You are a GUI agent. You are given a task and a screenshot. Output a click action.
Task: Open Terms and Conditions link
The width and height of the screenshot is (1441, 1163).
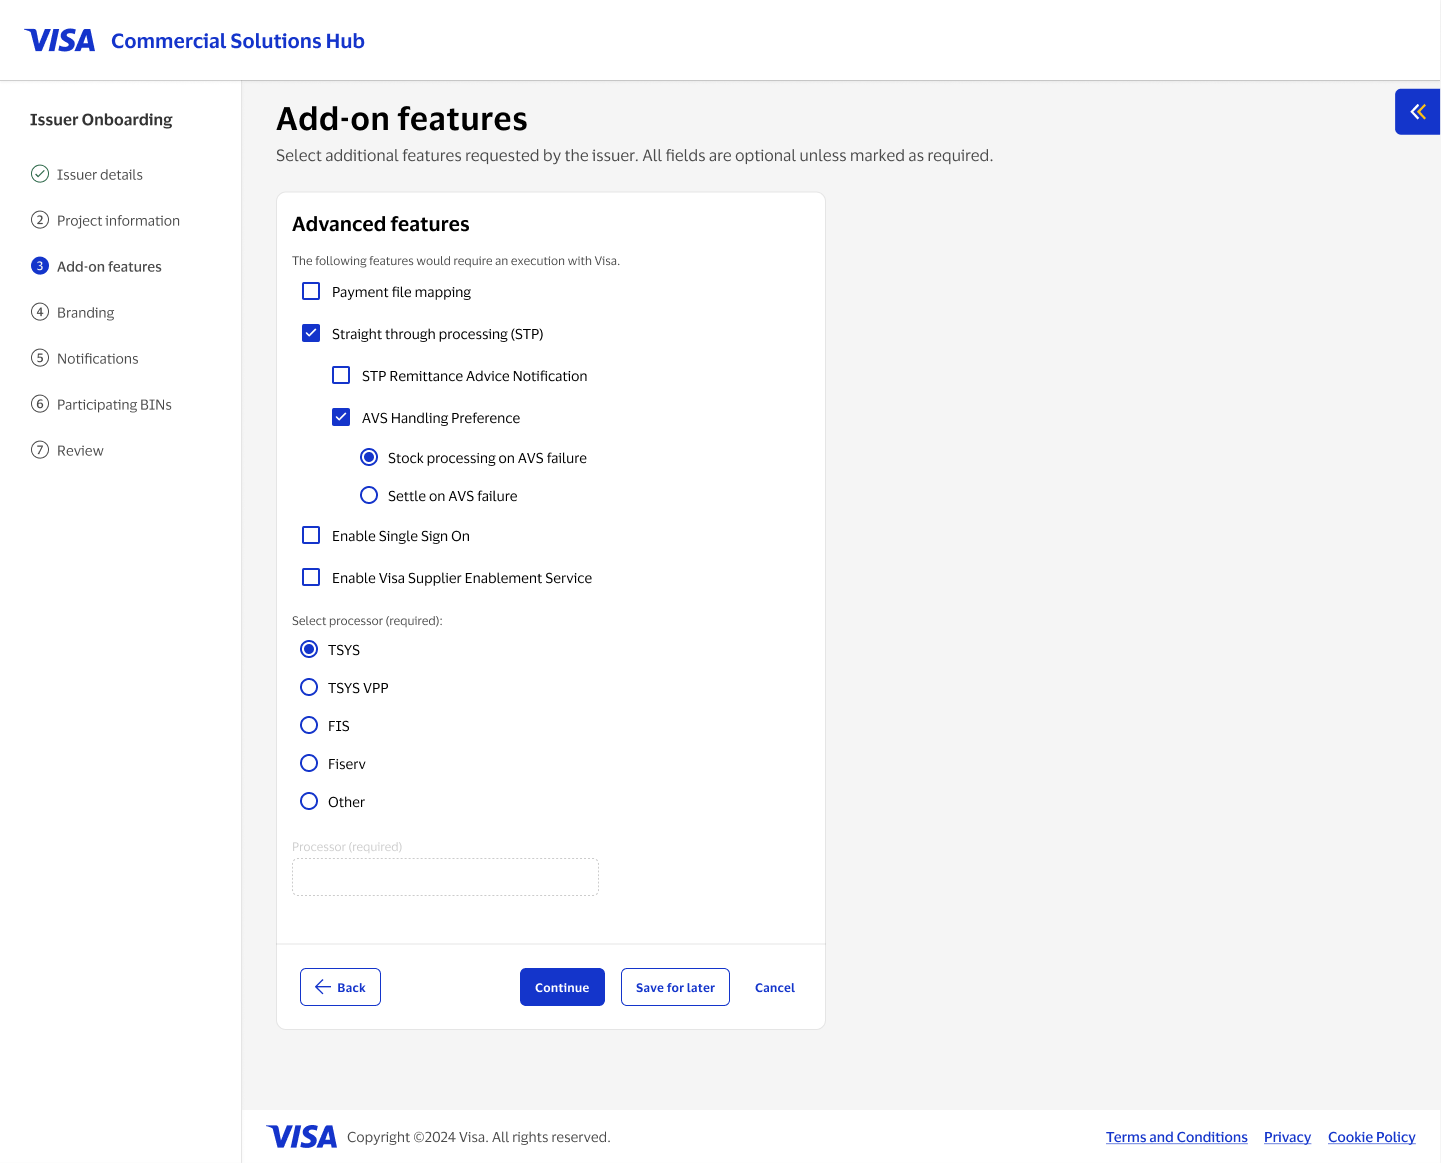point(1177,1137)
